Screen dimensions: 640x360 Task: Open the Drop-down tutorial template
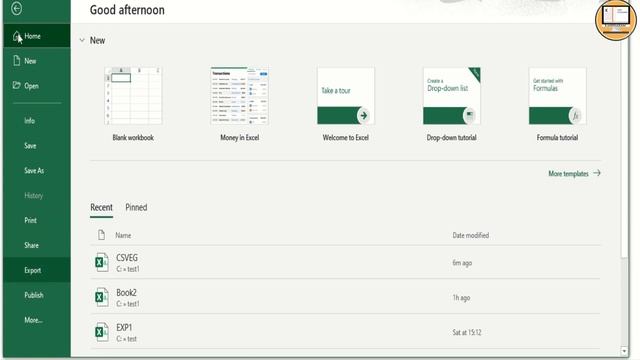(x=451, y=104)
